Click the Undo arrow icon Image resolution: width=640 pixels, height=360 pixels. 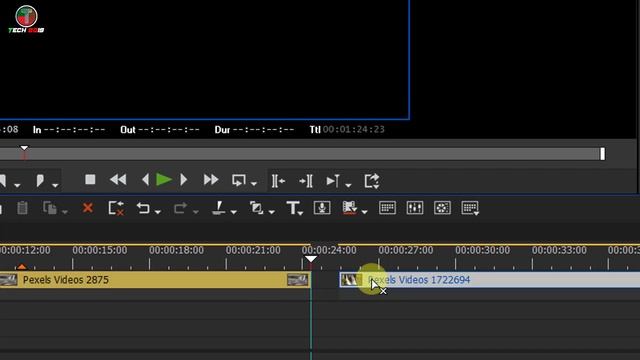(143, 208)
